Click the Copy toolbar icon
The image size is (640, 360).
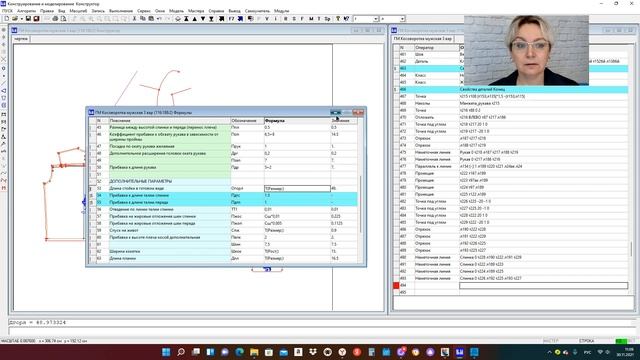tap(142, 19)
